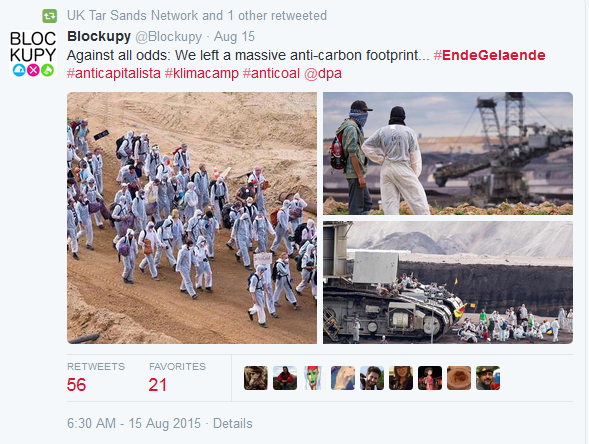Follow the #klimacamp hashtag link
Image resolution: width=589 pixels, height=444 pixels.
click(201, 73)
